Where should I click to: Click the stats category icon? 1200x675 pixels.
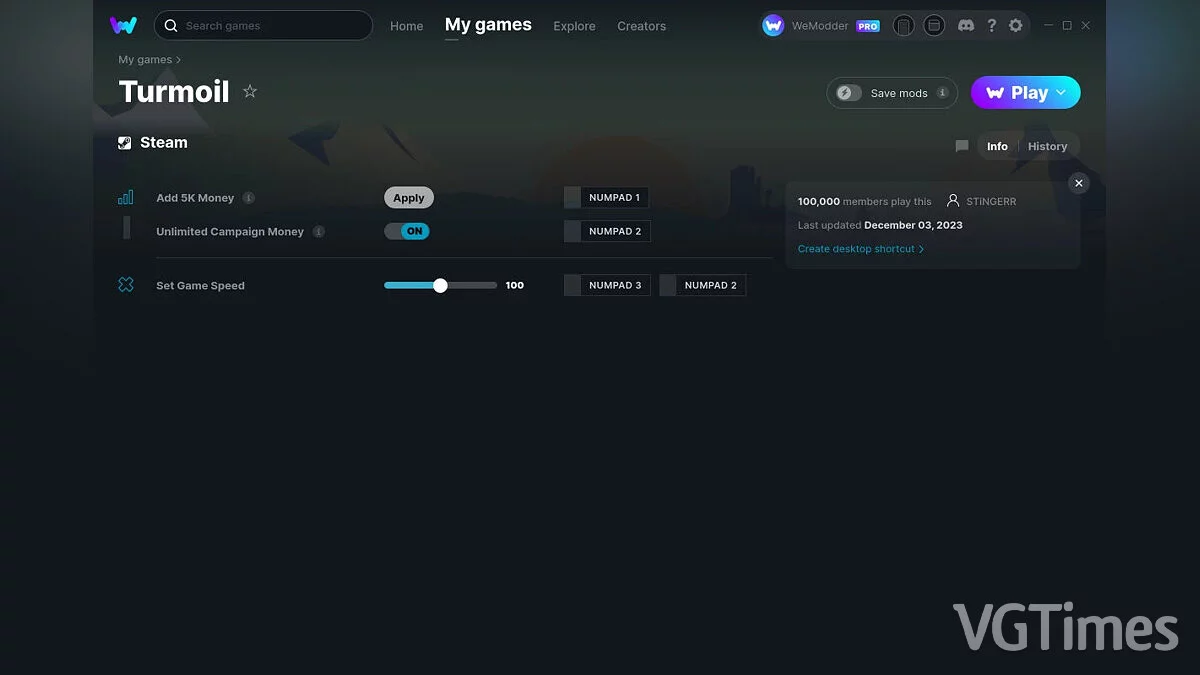[125, 198]
